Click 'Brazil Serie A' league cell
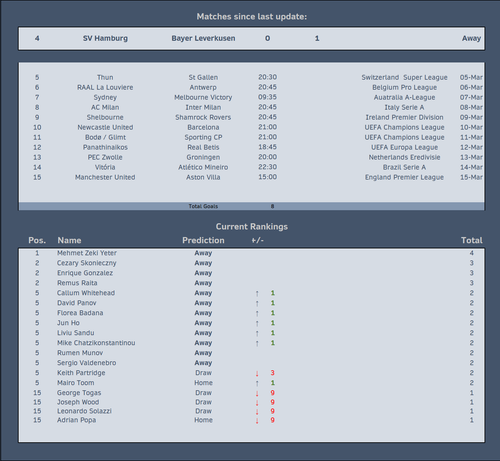 pyautogui.click(x=404, y=167)
